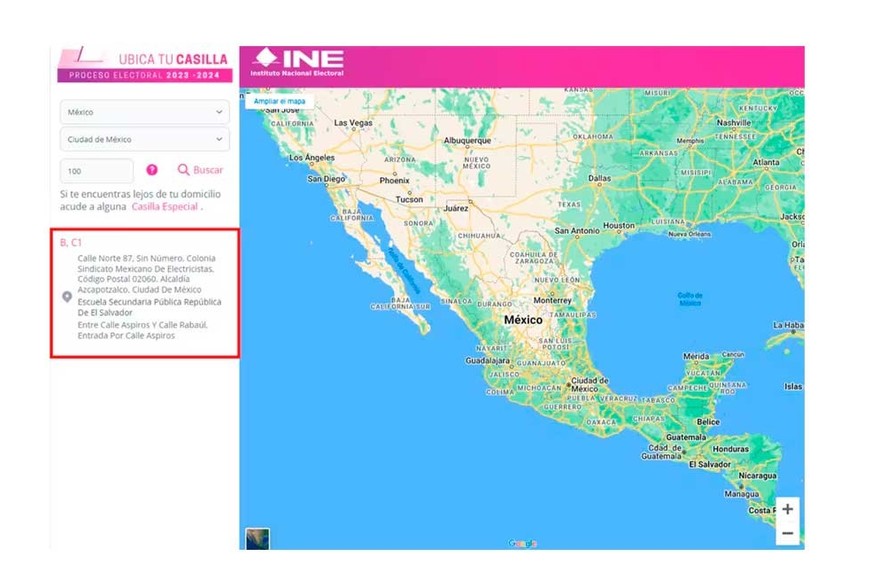Expand the Ciudad de México state dropdown
The image size is (870, 580).
coord(145,139)
